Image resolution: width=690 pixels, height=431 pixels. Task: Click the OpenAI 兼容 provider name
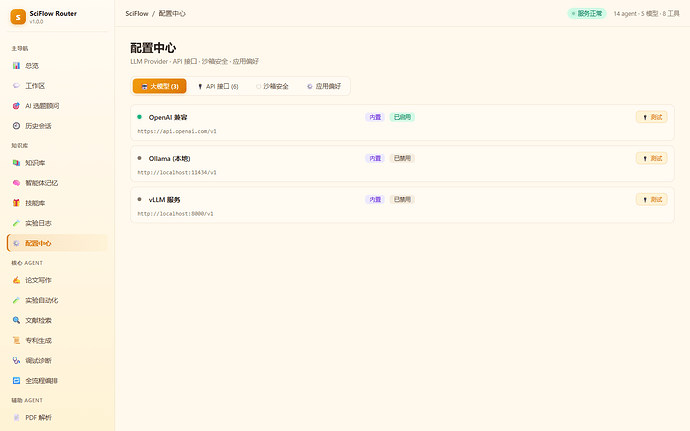coord(168,118)
